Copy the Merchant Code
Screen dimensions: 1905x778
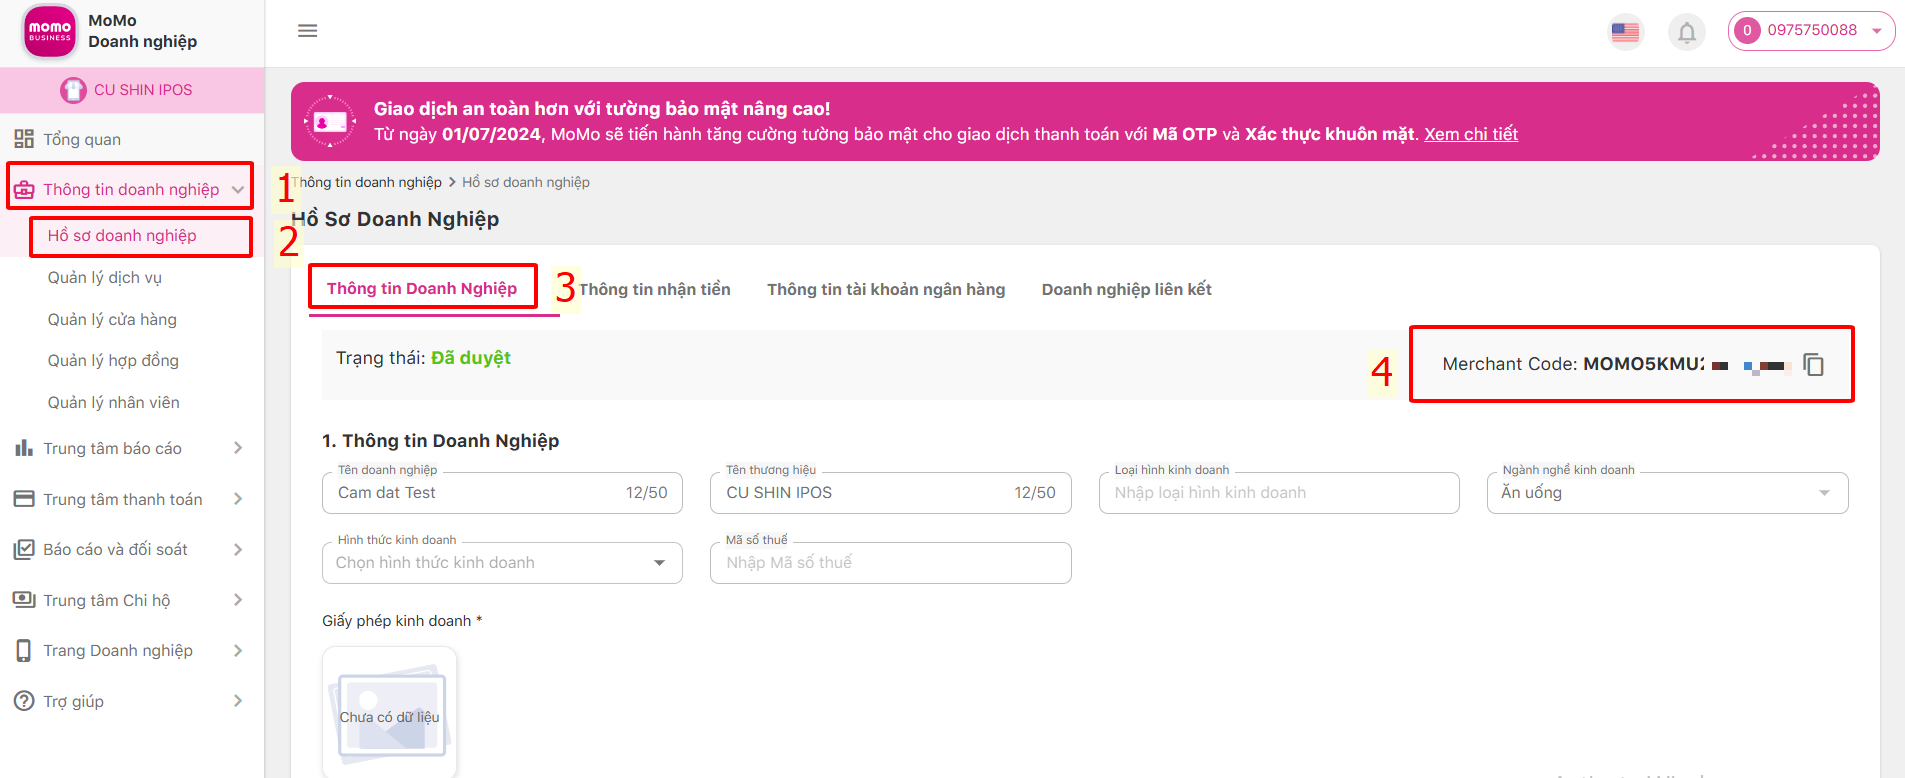(x=1813, y=365)
